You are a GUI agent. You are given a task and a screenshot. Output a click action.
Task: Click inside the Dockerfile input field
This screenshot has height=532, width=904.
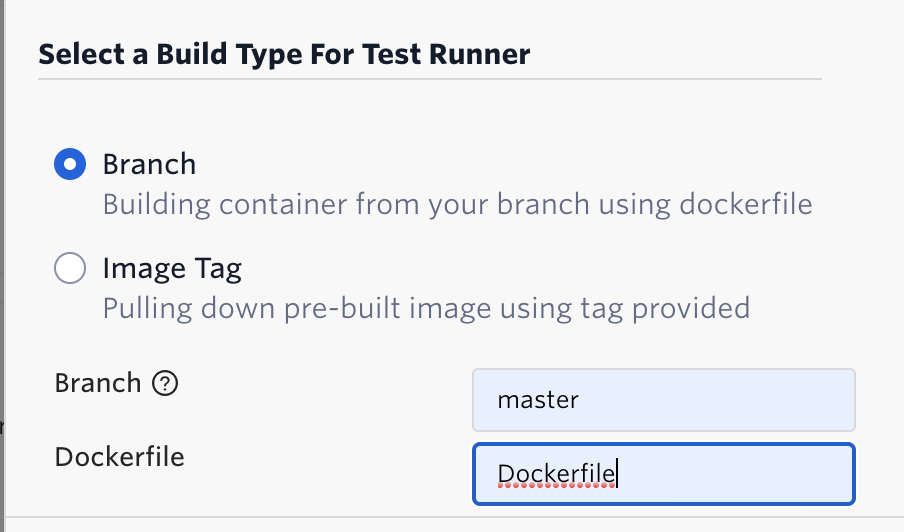[x=664, y=474]
